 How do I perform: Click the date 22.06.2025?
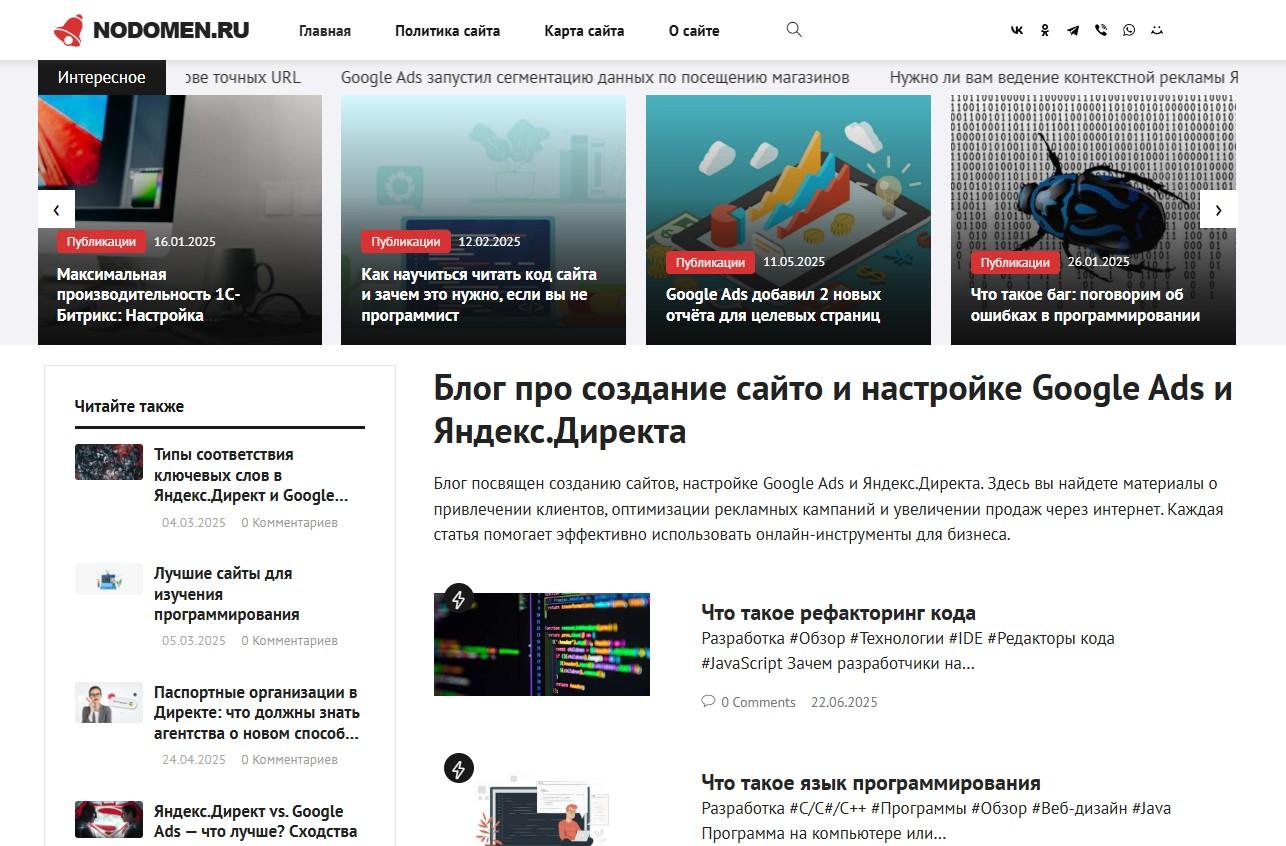click(x=844, y=702)
